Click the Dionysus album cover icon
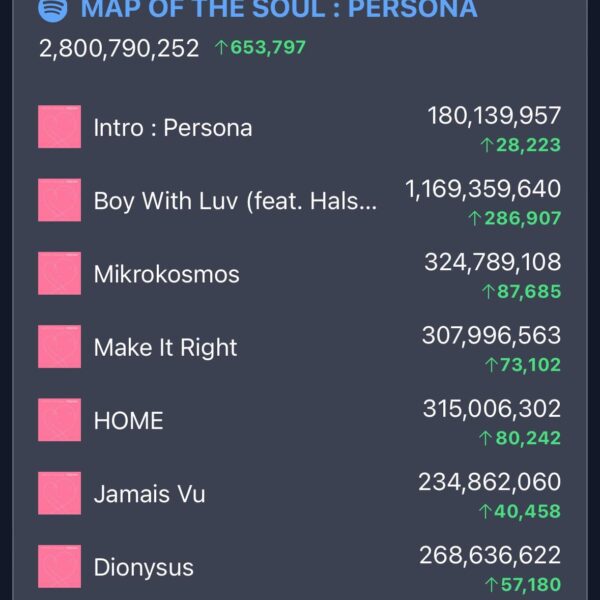Screen dimensions: 600x600 [x=59, y=566]
